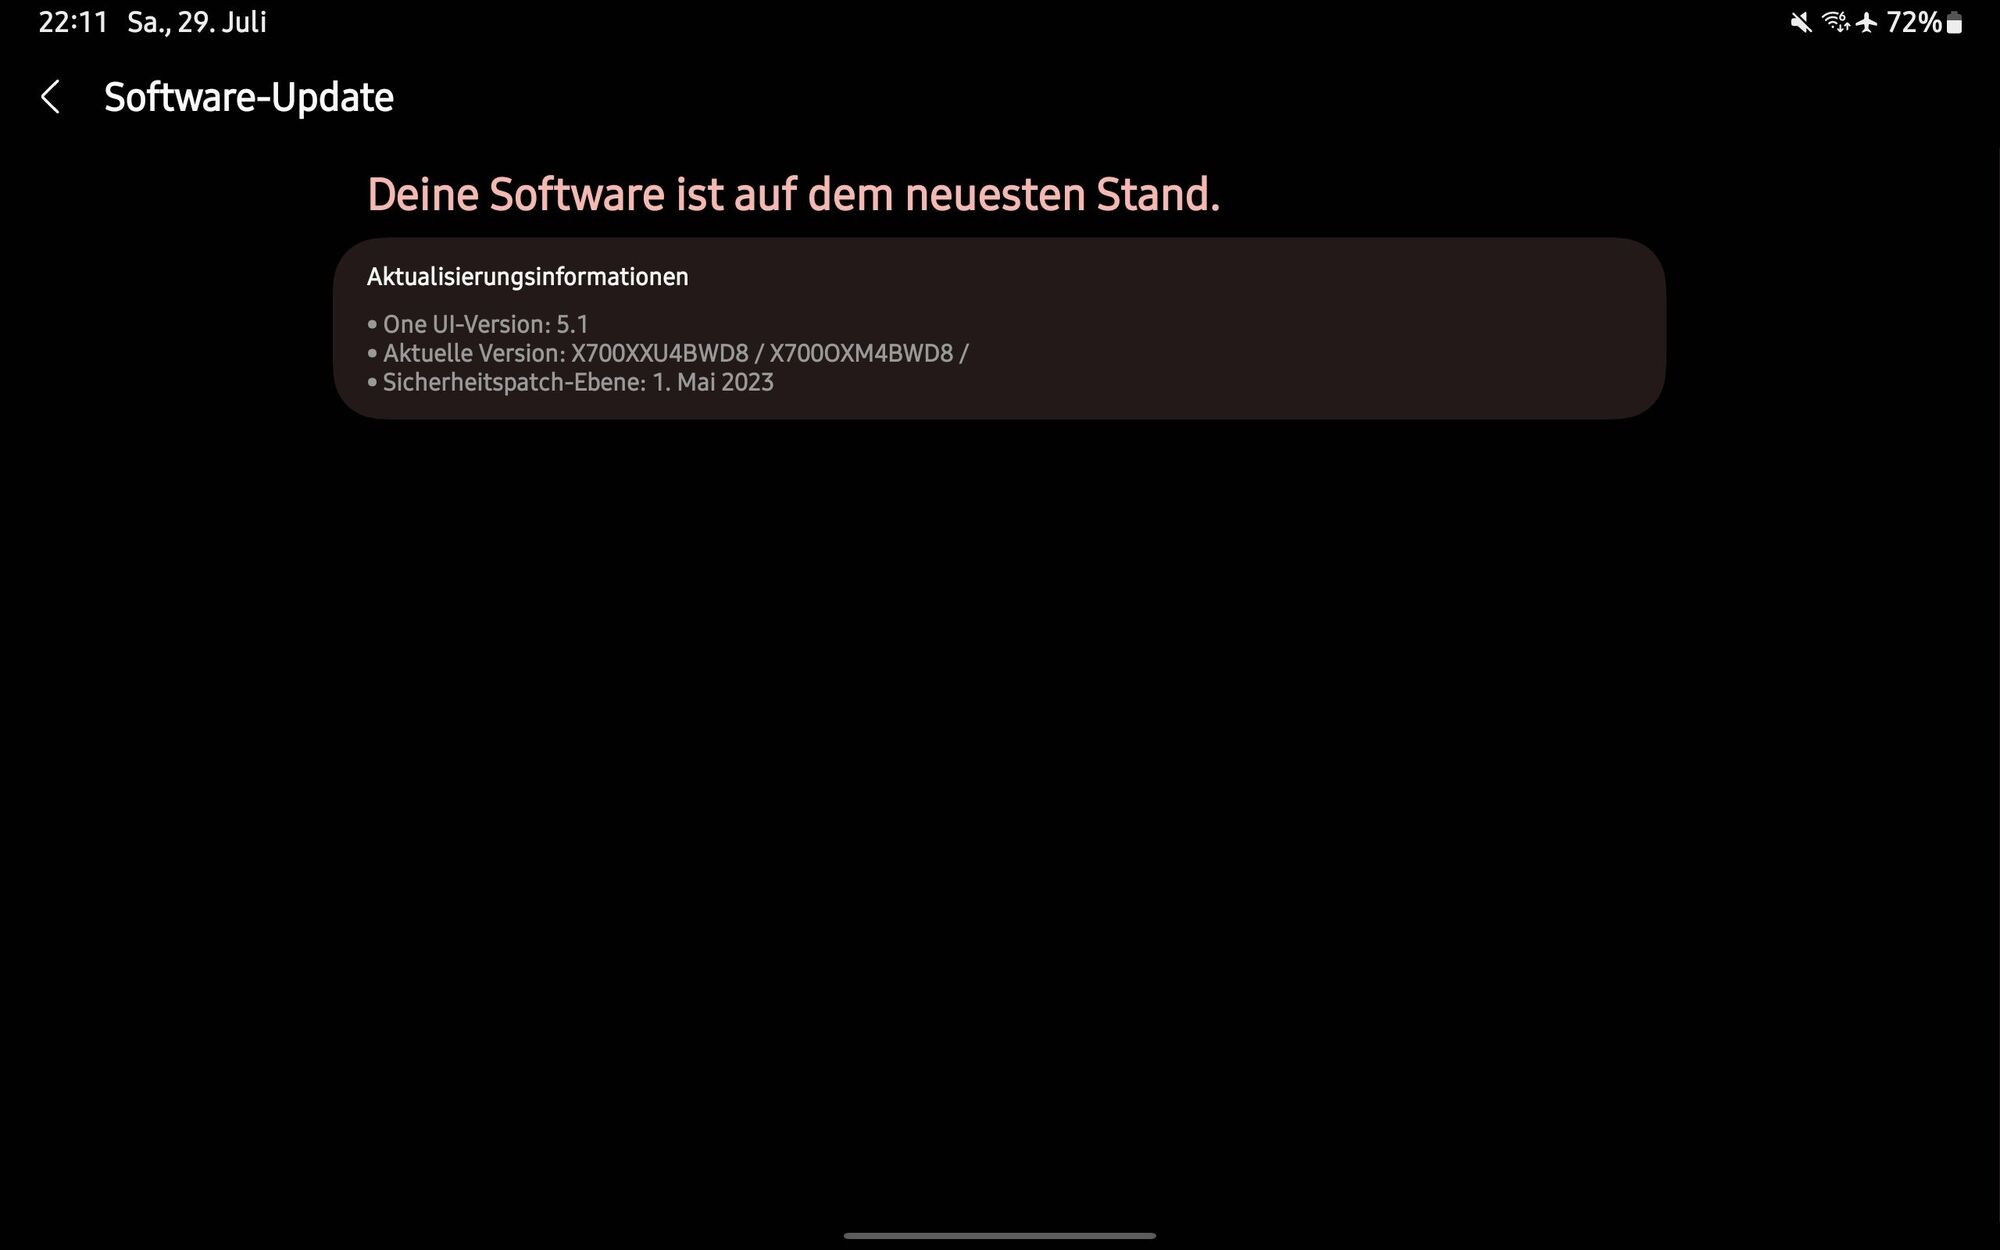Image resolution: width=2000 pixels, height=1250 pixels.
Task: Tap the airplane mode status icon
Action: coord(1867,22)
